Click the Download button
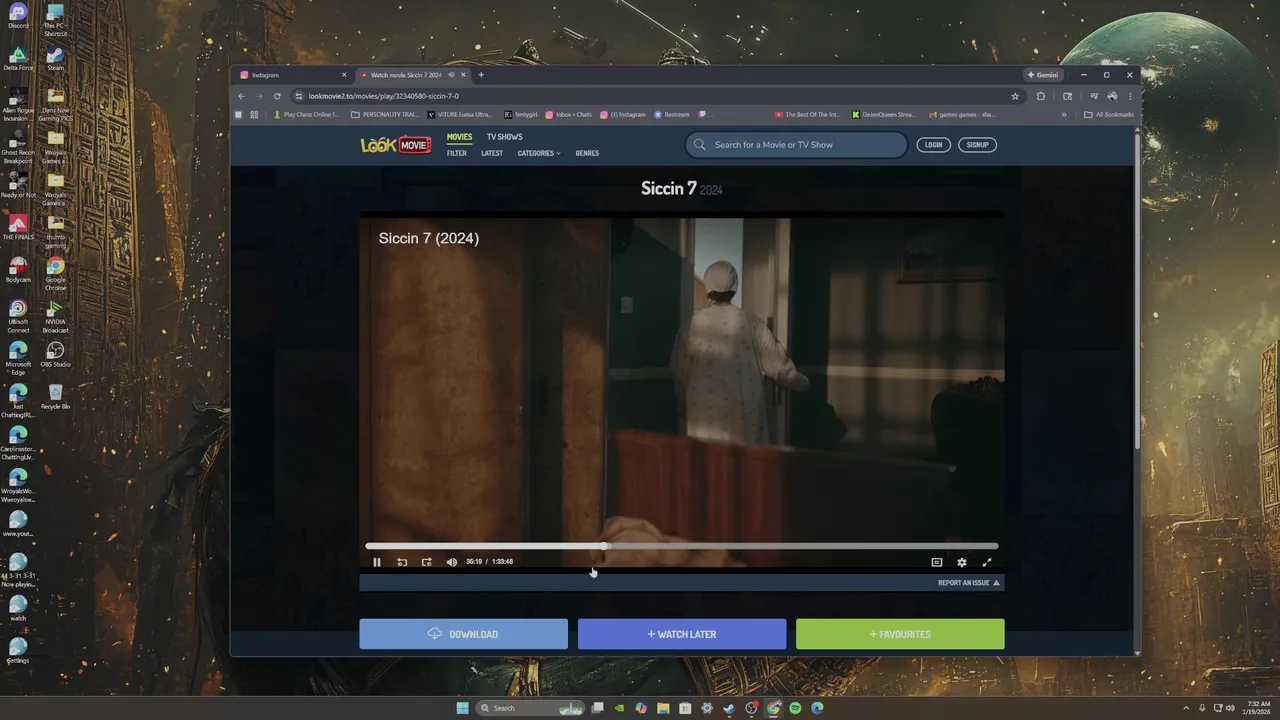The image size is (1280, 720). pyautogui.click(x=463, y=634)
